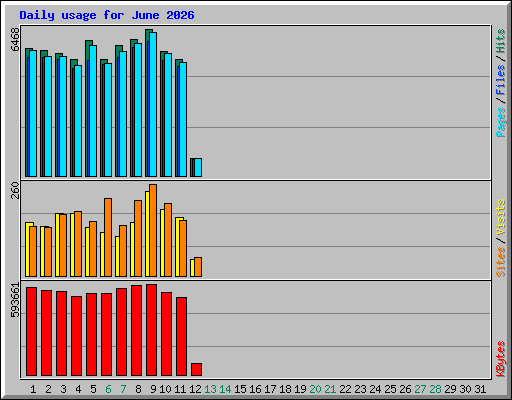The image size is (512, 400).
Task: Click the red KBytes bar for day 9
Action: pyautogui.click(x=151, y=330)
